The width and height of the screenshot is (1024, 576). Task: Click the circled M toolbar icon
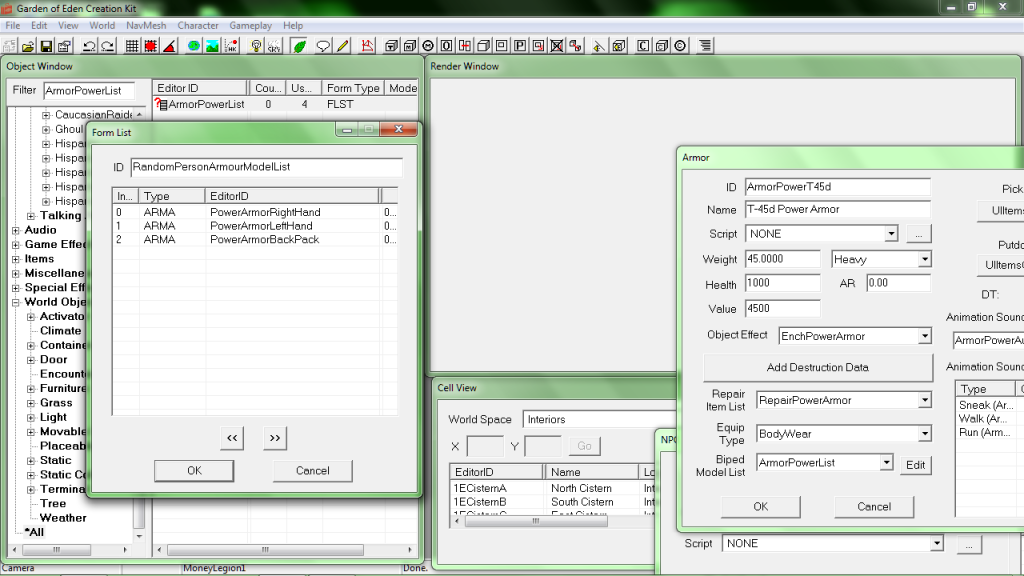(428, 46)
